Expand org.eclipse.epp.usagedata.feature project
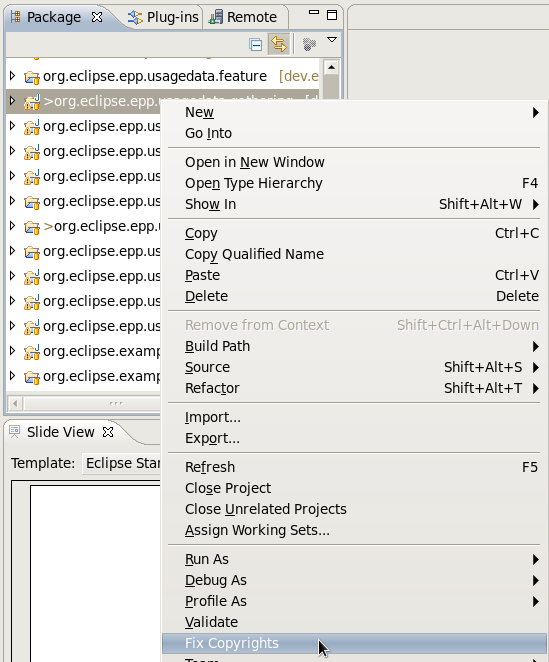Viewport: 549px width, 662px height. 13,76
